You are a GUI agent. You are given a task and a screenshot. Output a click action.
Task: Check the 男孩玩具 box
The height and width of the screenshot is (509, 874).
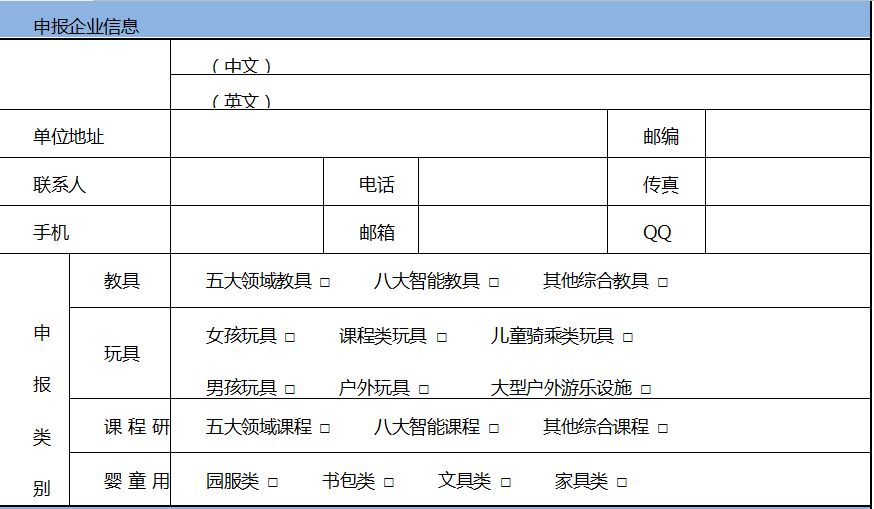tap(290, 390)
